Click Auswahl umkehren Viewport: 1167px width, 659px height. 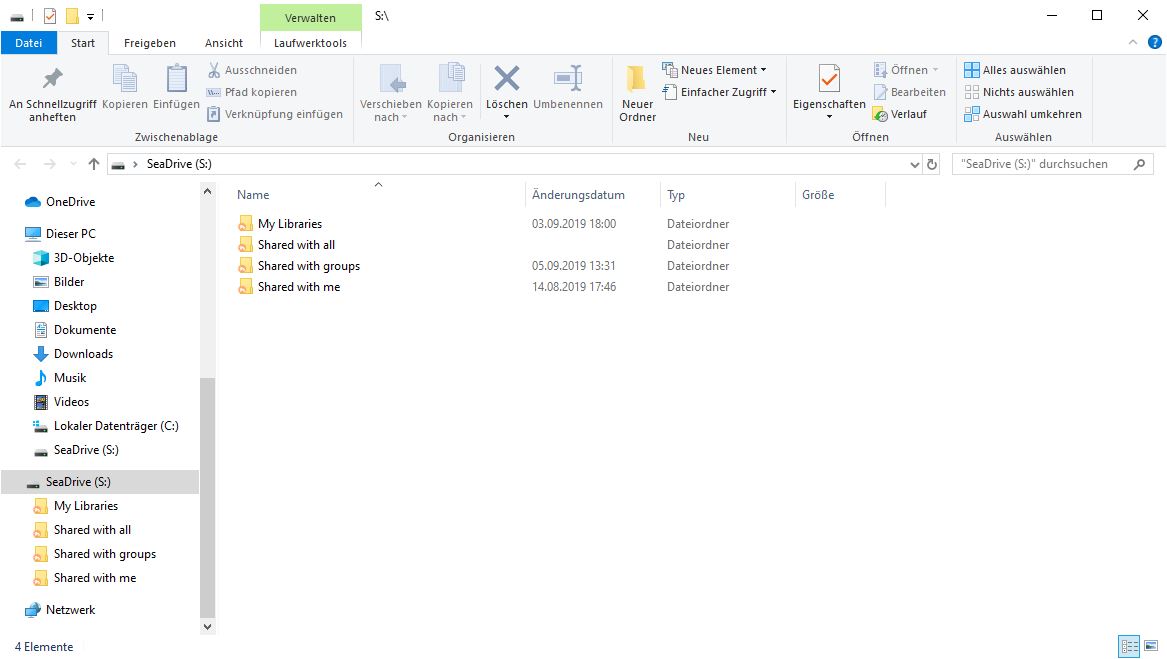1022,114
